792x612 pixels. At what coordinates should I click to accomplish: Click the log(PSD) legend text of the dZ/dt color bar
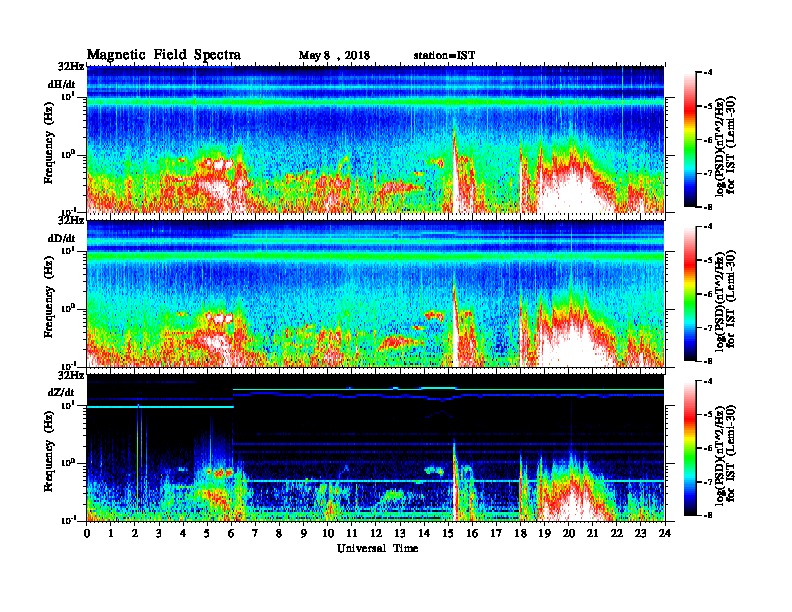tap(725, 453)
